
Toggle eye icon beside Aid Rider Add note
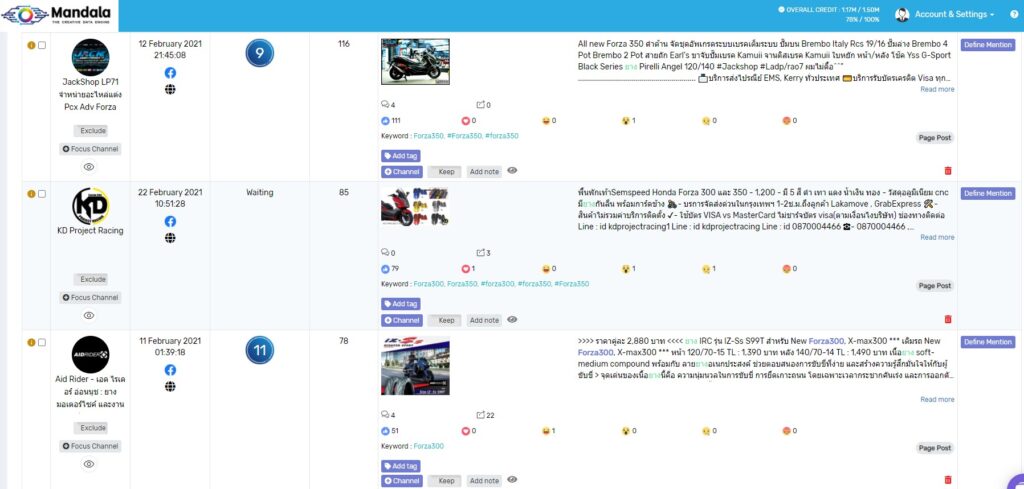(513, 480)
